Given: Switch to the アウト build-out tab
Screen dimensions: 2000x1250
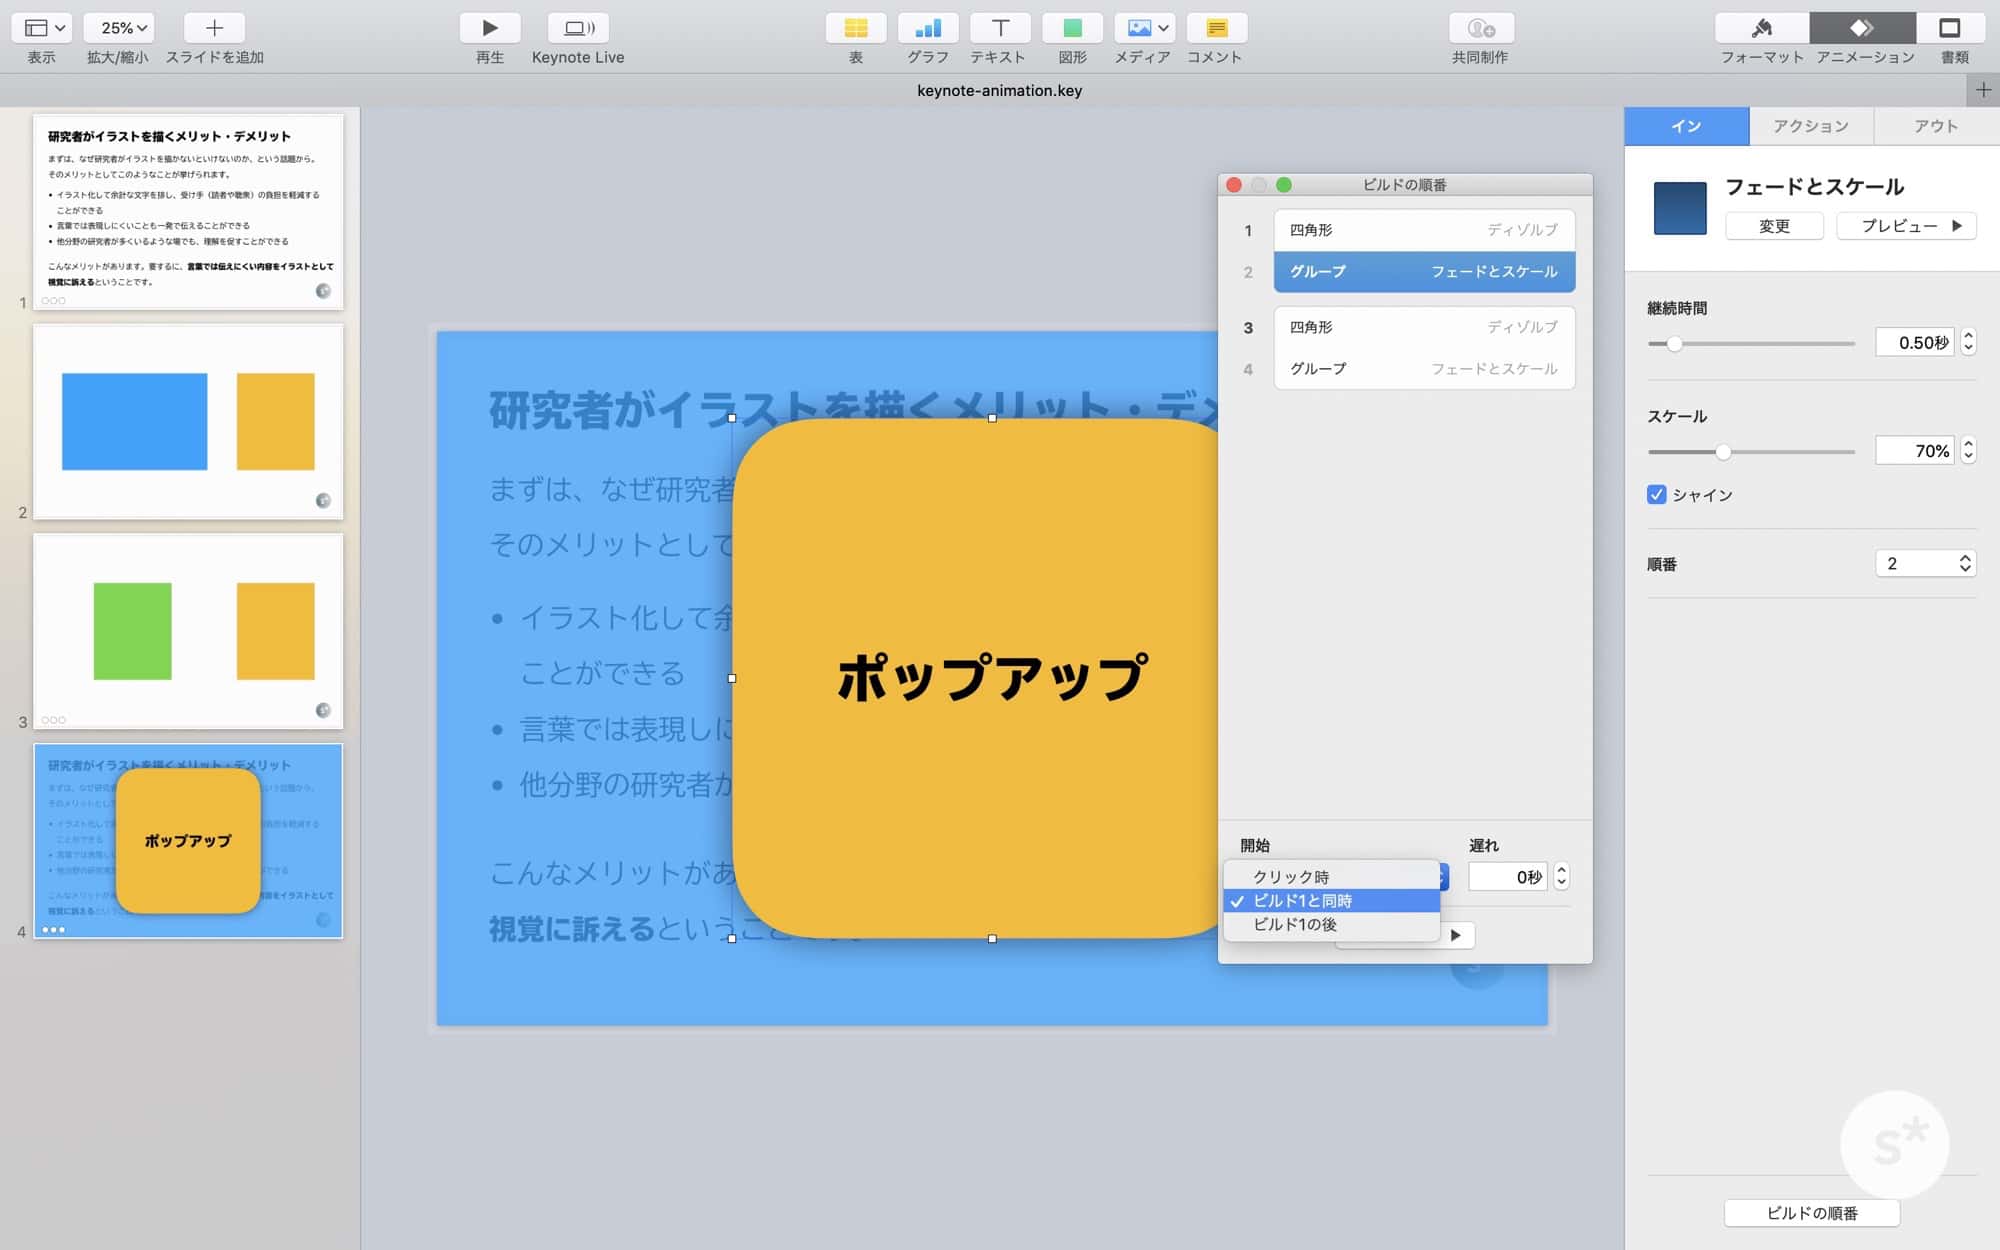Looking at the screenshot, I should click(1936, 126).
